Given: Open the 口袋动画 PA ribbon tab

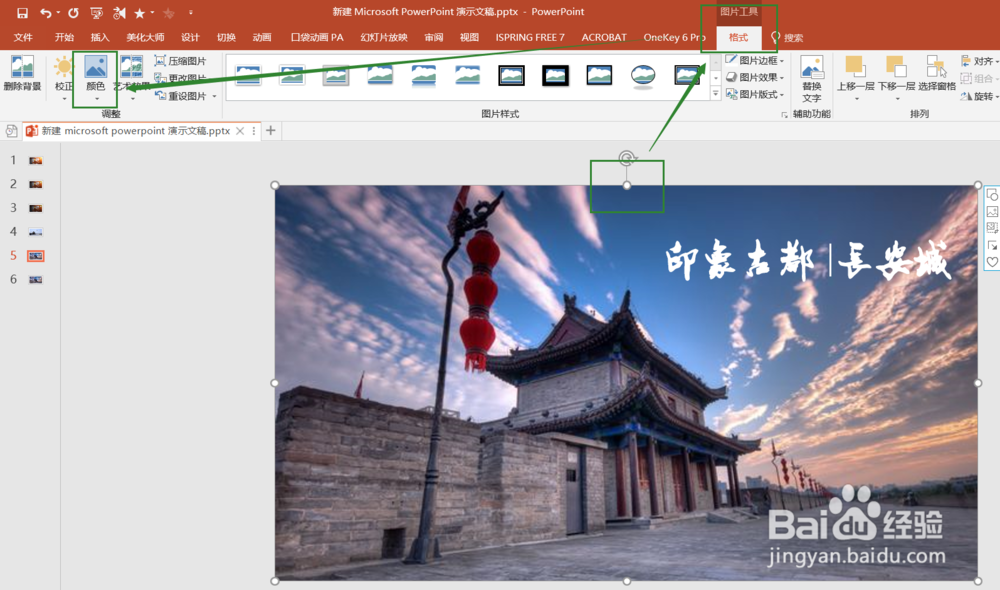Looking at the screenshot, I should tap(315, 37).
